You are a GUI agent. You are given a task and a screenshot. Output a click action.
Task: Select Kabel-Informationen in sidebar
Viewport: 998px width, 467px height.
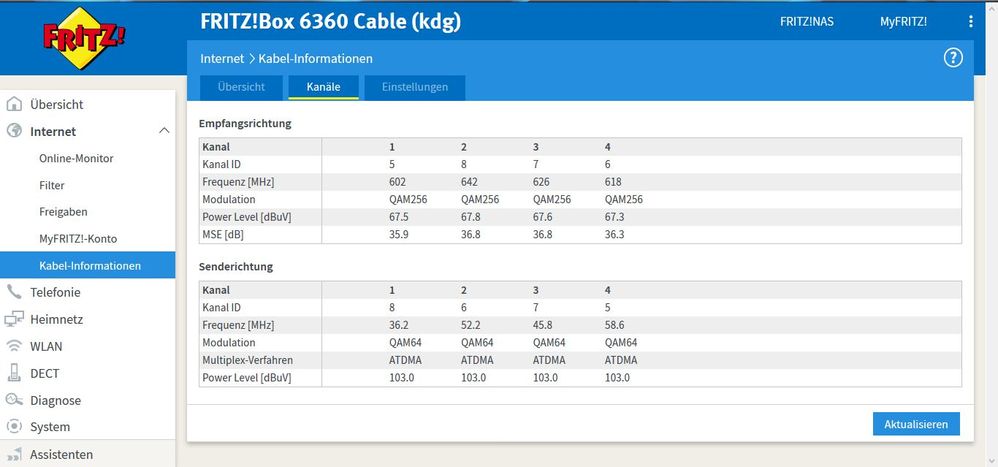(88, 265)
